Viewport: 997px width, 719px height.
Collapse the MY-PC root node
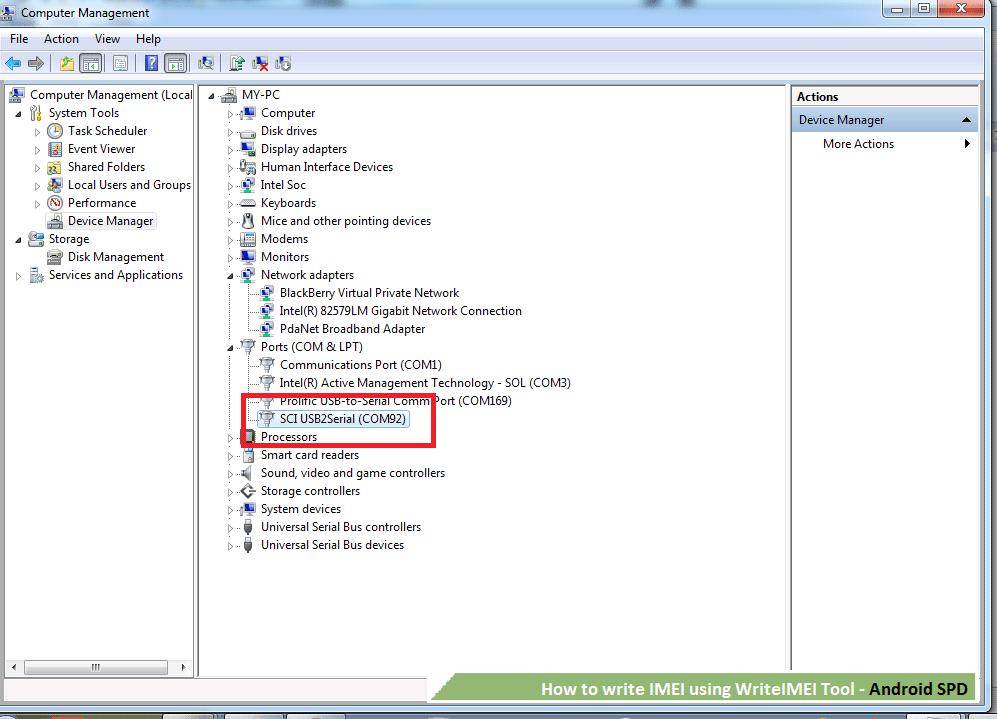pyautogui.click(x=212, y=96)
